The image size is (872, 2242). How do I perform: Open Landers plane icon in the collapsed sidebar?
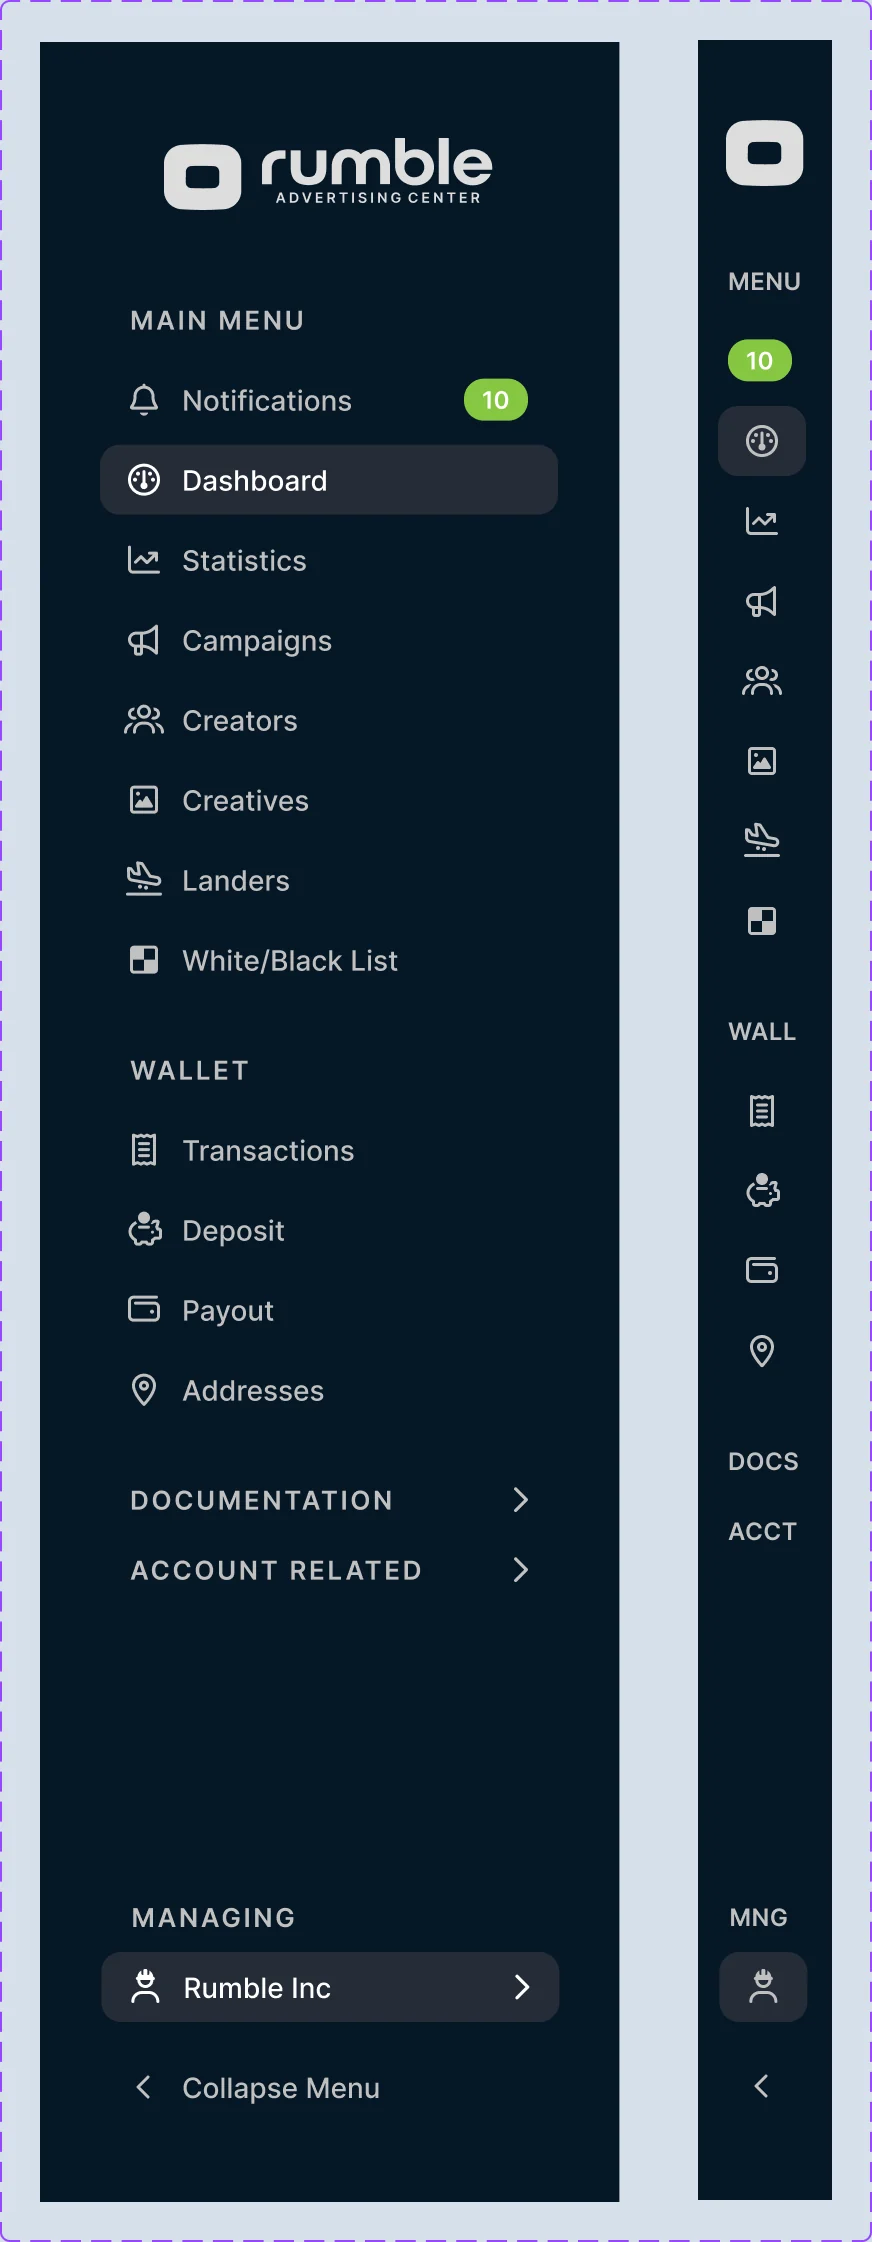tap(762, 840)
